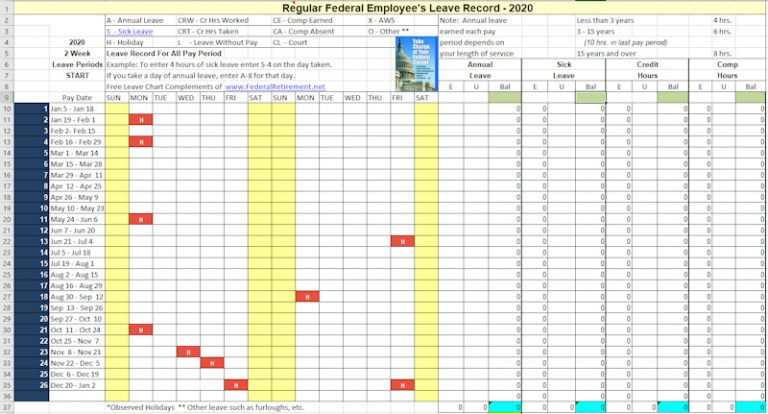The height and width of the screenshot is (414, 768).
Task: Click the Wednesday holiday cell in Nov 8 - Nov 21
Action: pos(187,351)
